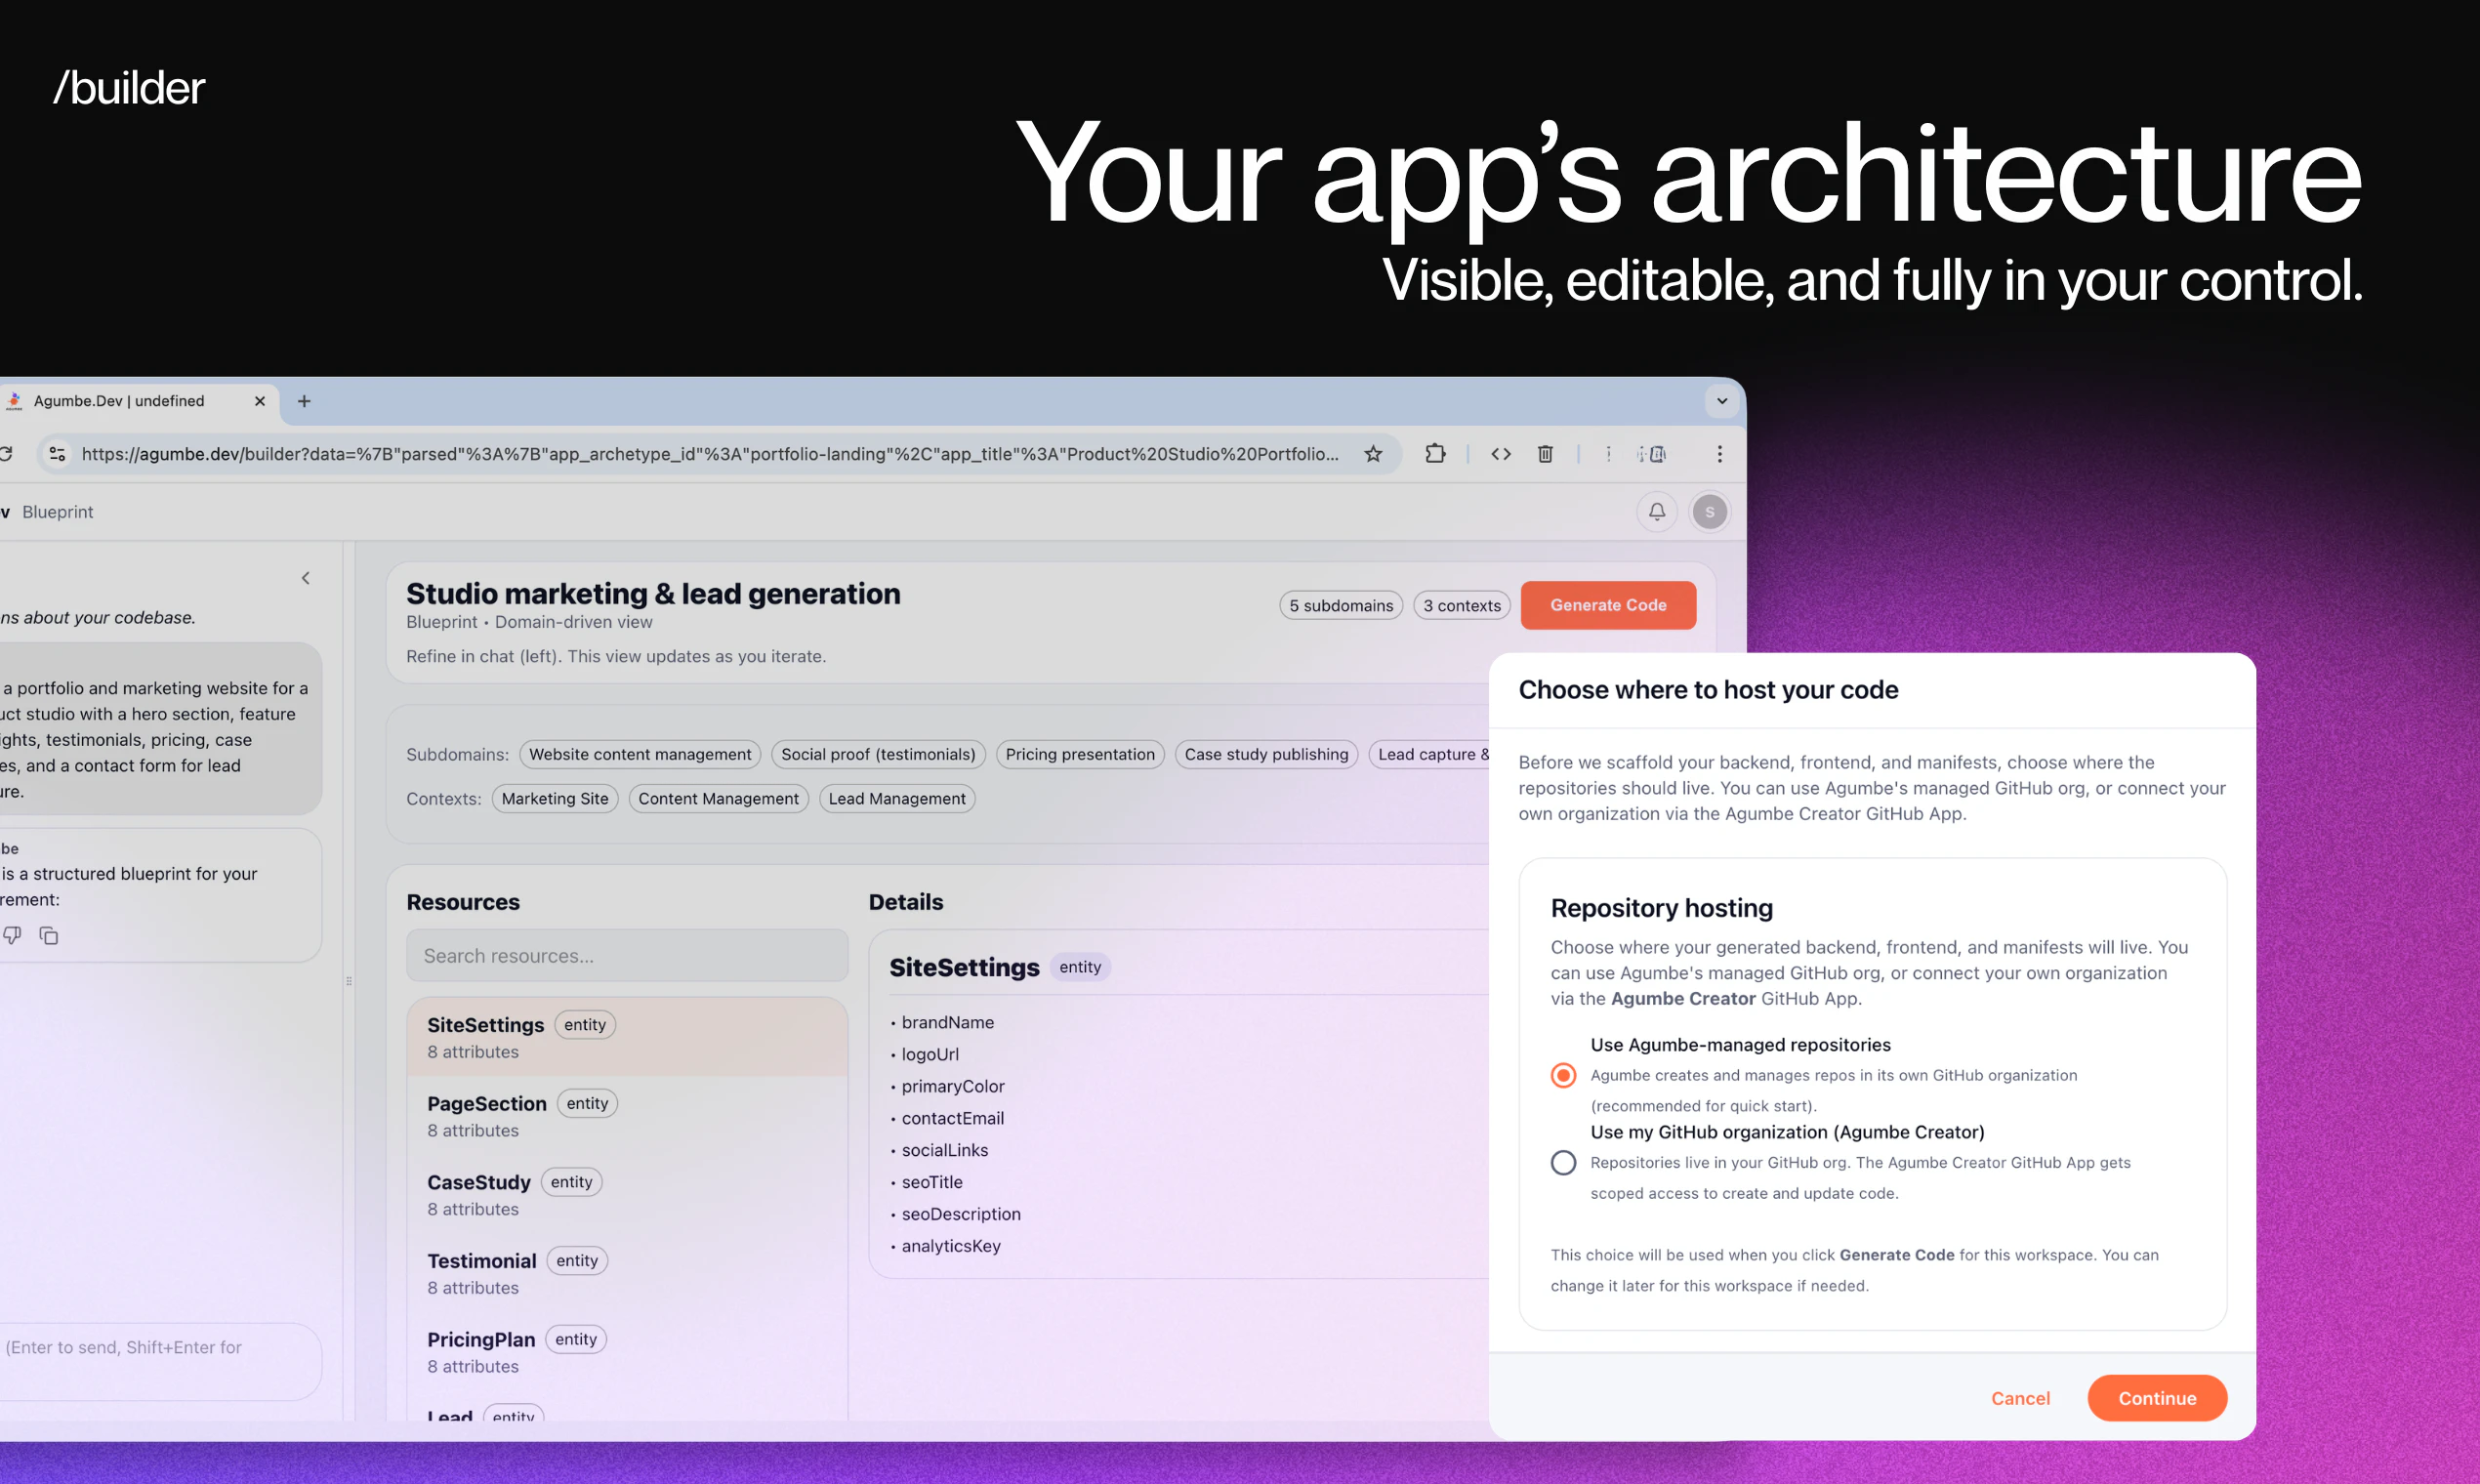
Task: Give thumbs-down feedback on the chat response
Action: pyautogui.click(x=12, y=935)
